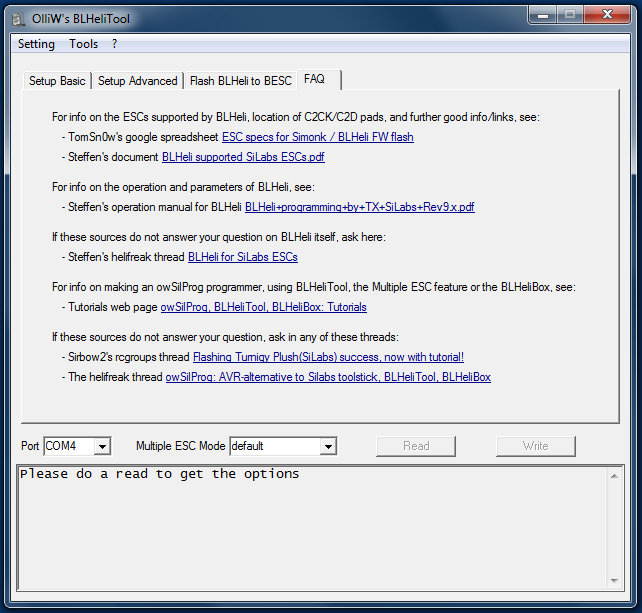Click inside the output log text area
642x613 pixels.
click(310, 530)
